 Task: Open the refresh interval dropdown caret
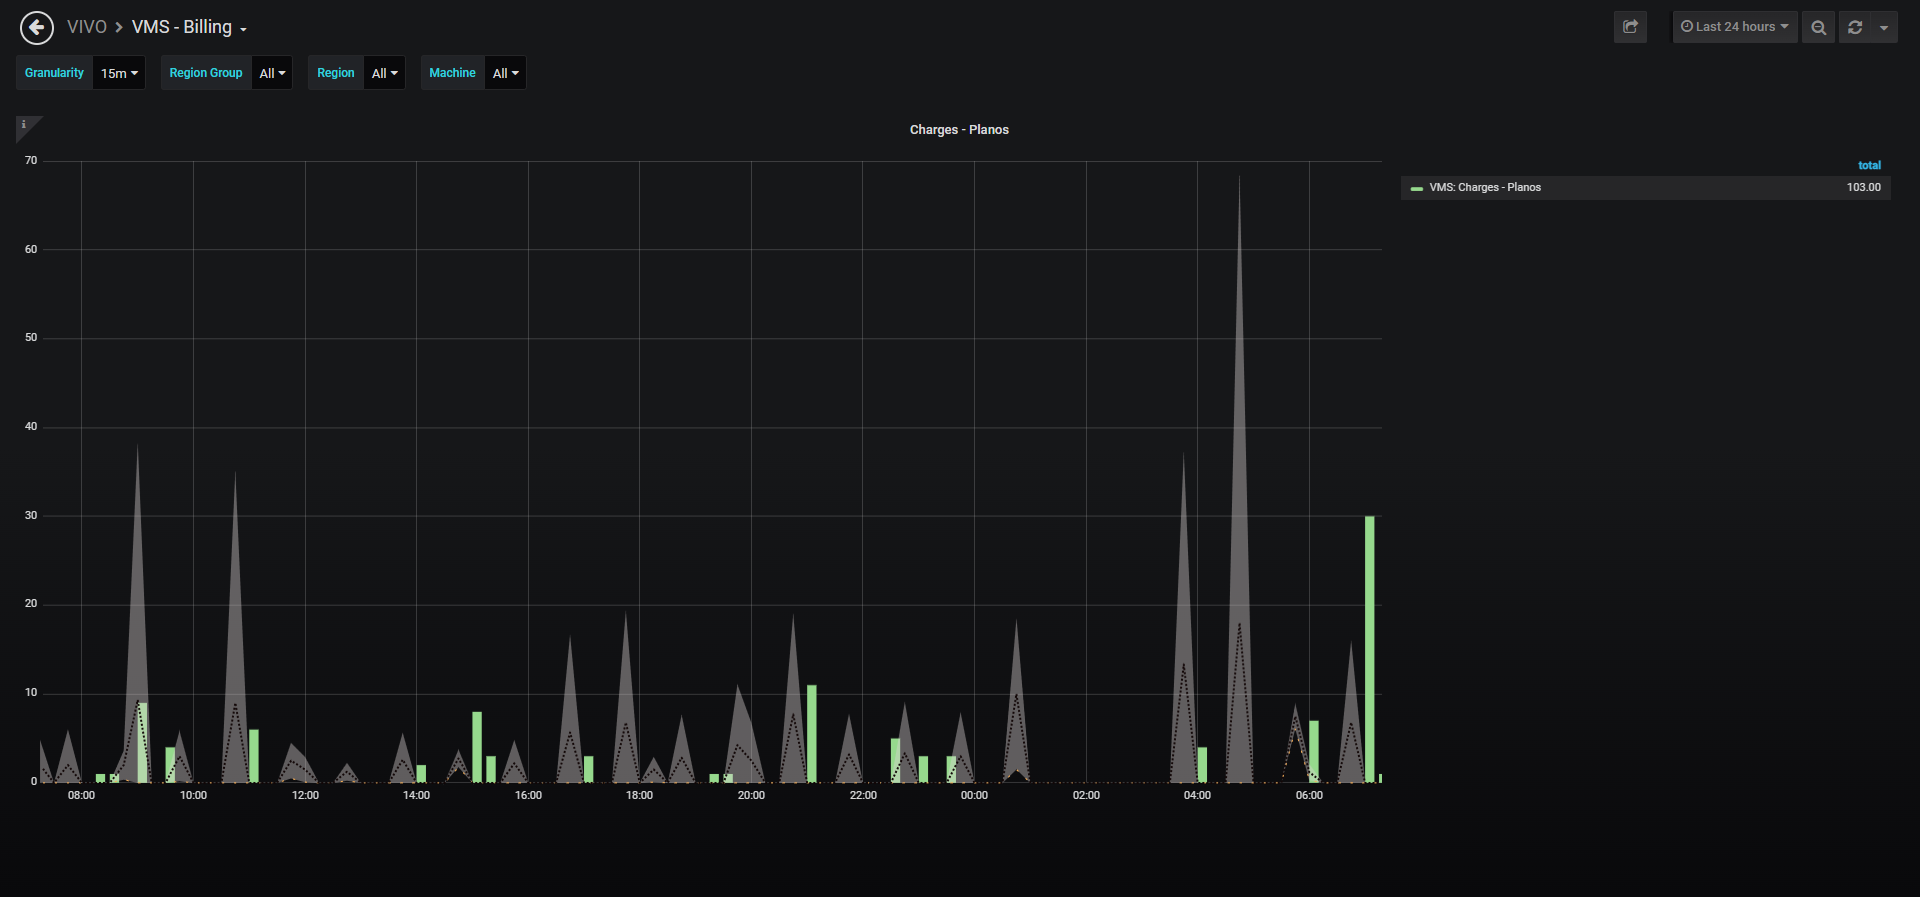[x=1884, y=27]
